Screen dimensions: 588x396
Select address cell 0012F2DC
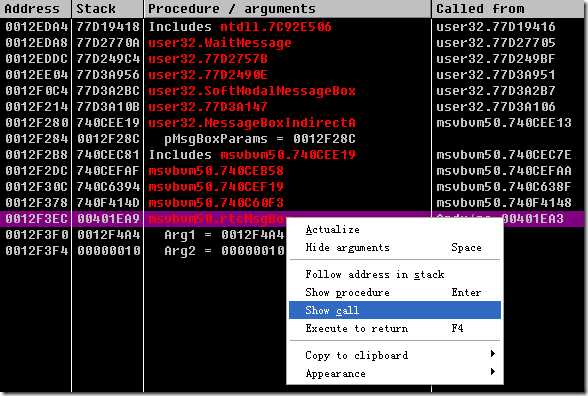coord(36,171)
